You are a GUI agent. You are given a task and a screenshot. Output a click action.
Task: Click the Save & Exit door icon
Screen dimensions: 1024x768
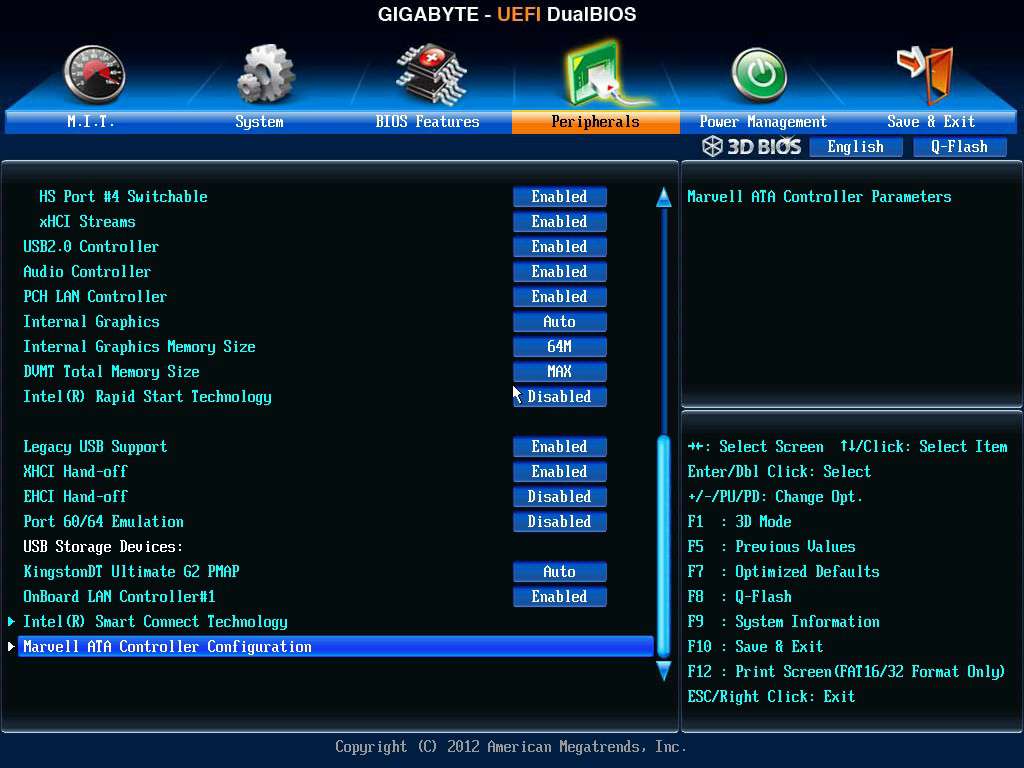[926, 74]
